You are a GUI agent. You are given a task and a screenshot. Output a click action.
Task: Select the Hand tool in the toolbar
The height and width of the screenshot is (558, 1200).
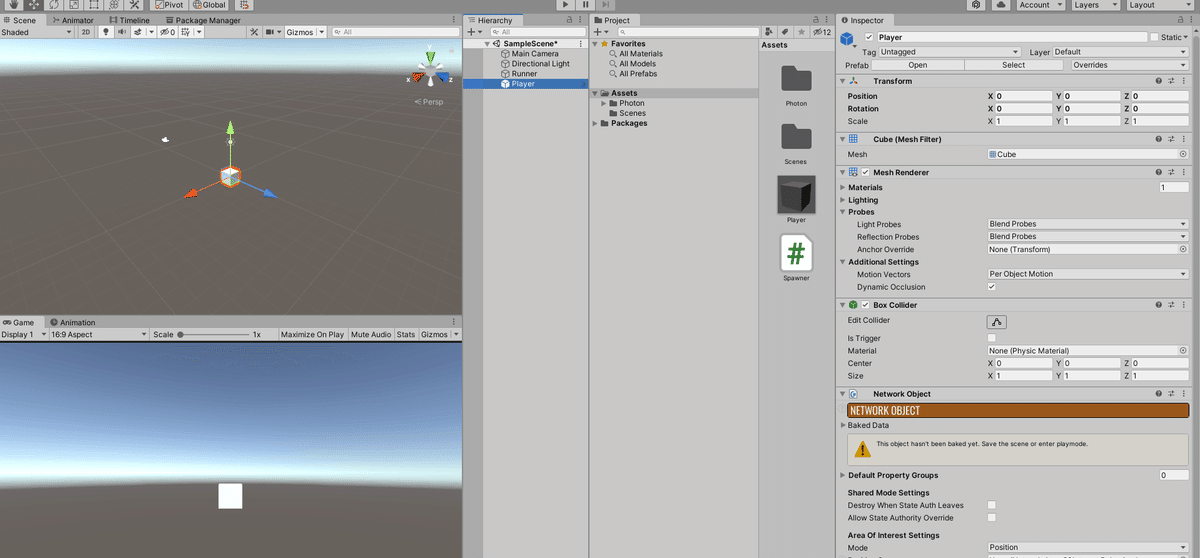13,5
